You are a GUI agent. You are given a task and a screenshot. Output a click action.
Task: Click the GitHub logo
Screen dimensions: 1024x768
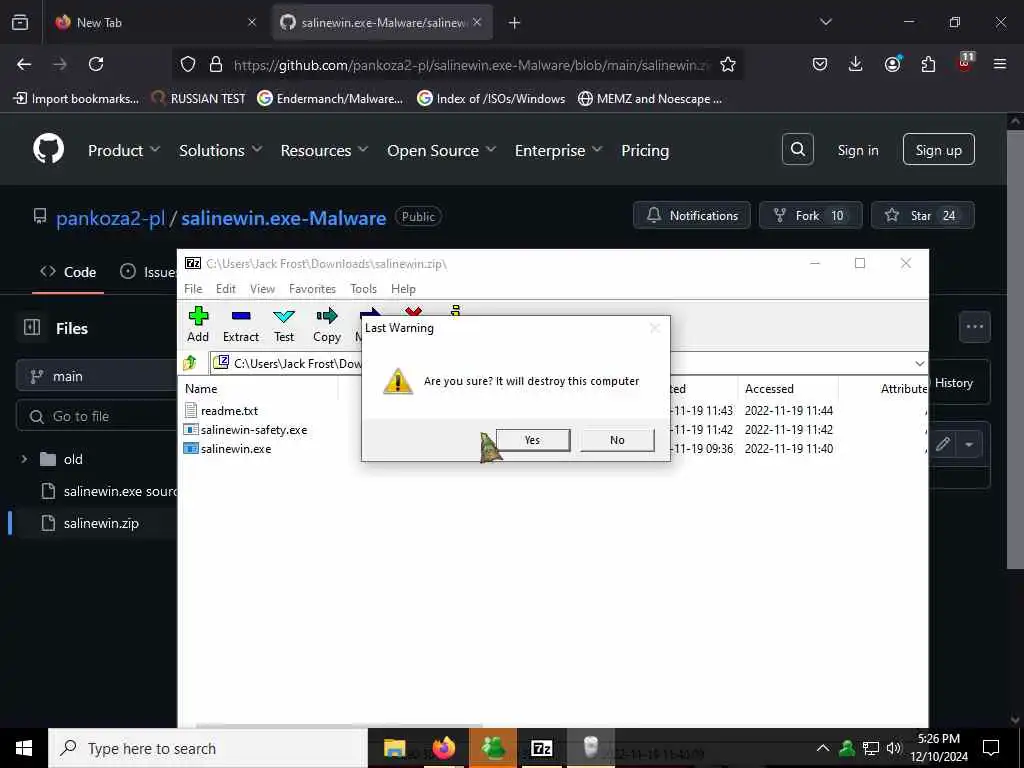coord(48,150)
